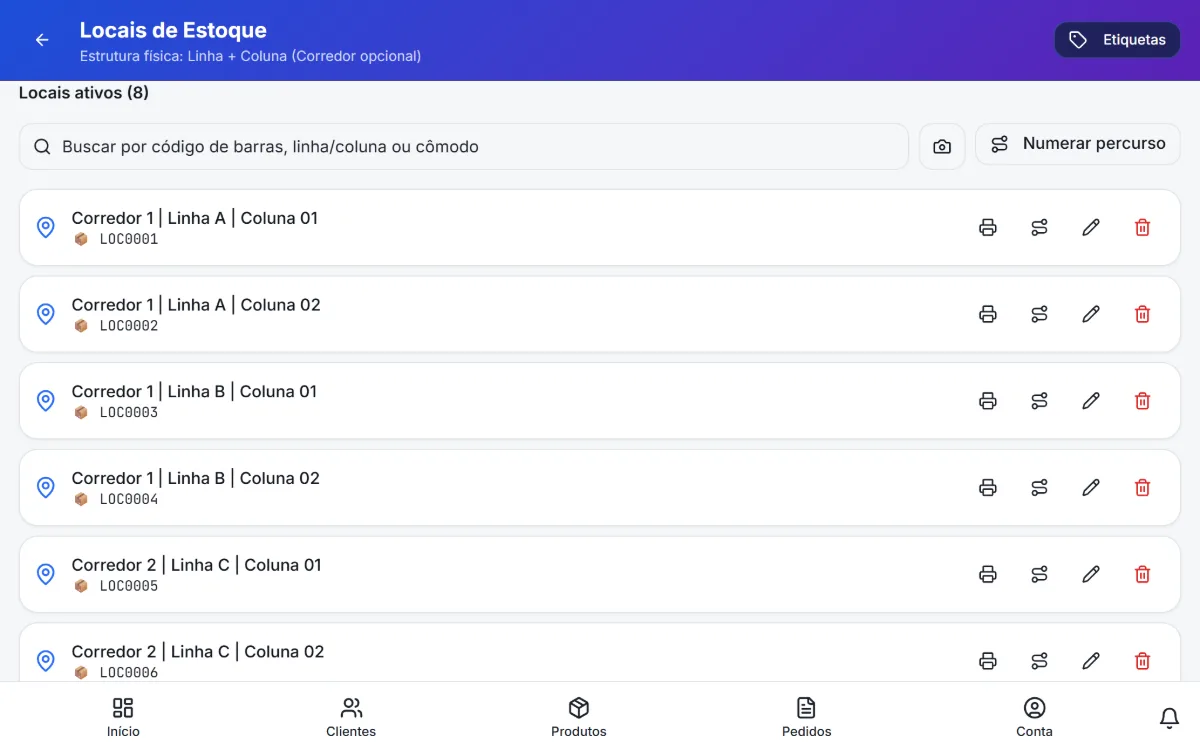Delete location LOC0003
The image size is (1200, 750).
click(1143, 401)
